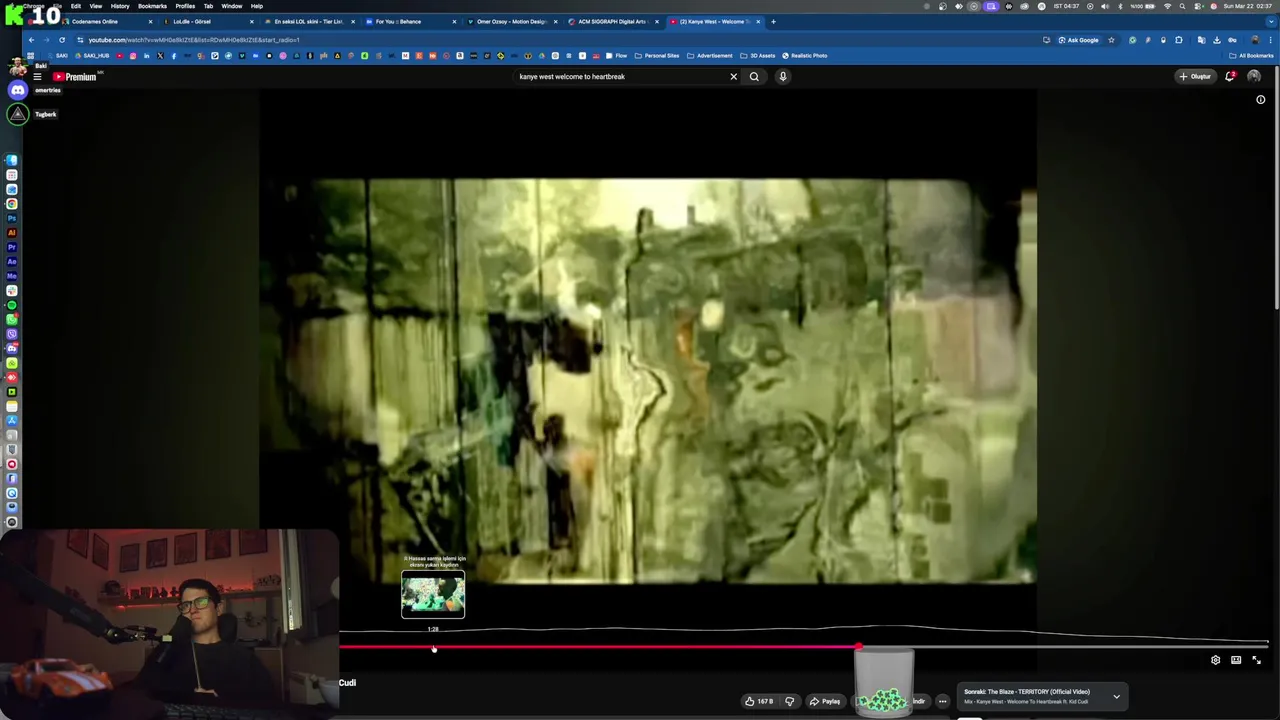Switch to the Omer Ozsoy Motion Design tab
Image resolution: width=1280 pixels, height=720 pixels.
pos(511,21)
